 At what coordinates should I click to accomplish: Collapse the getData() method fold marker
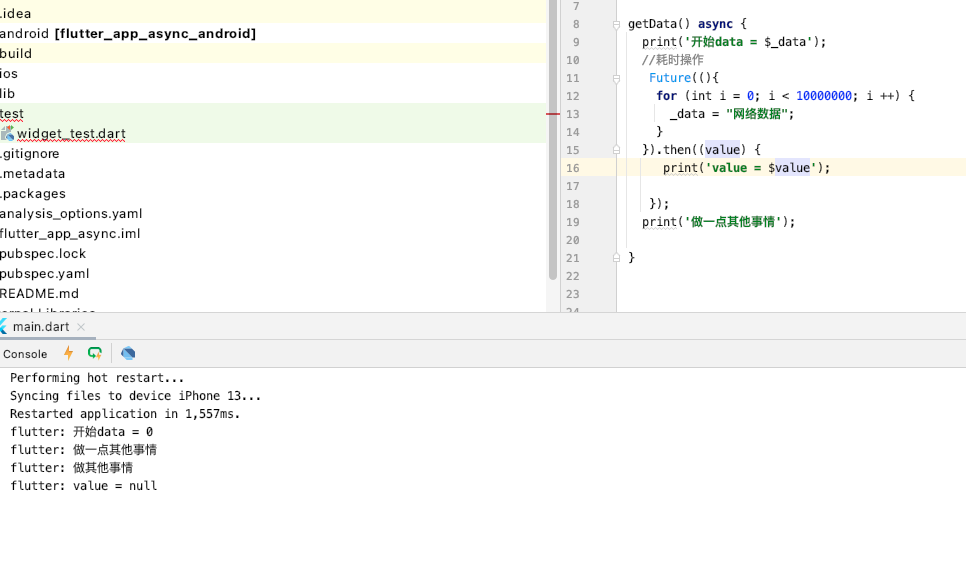[616, 25]
